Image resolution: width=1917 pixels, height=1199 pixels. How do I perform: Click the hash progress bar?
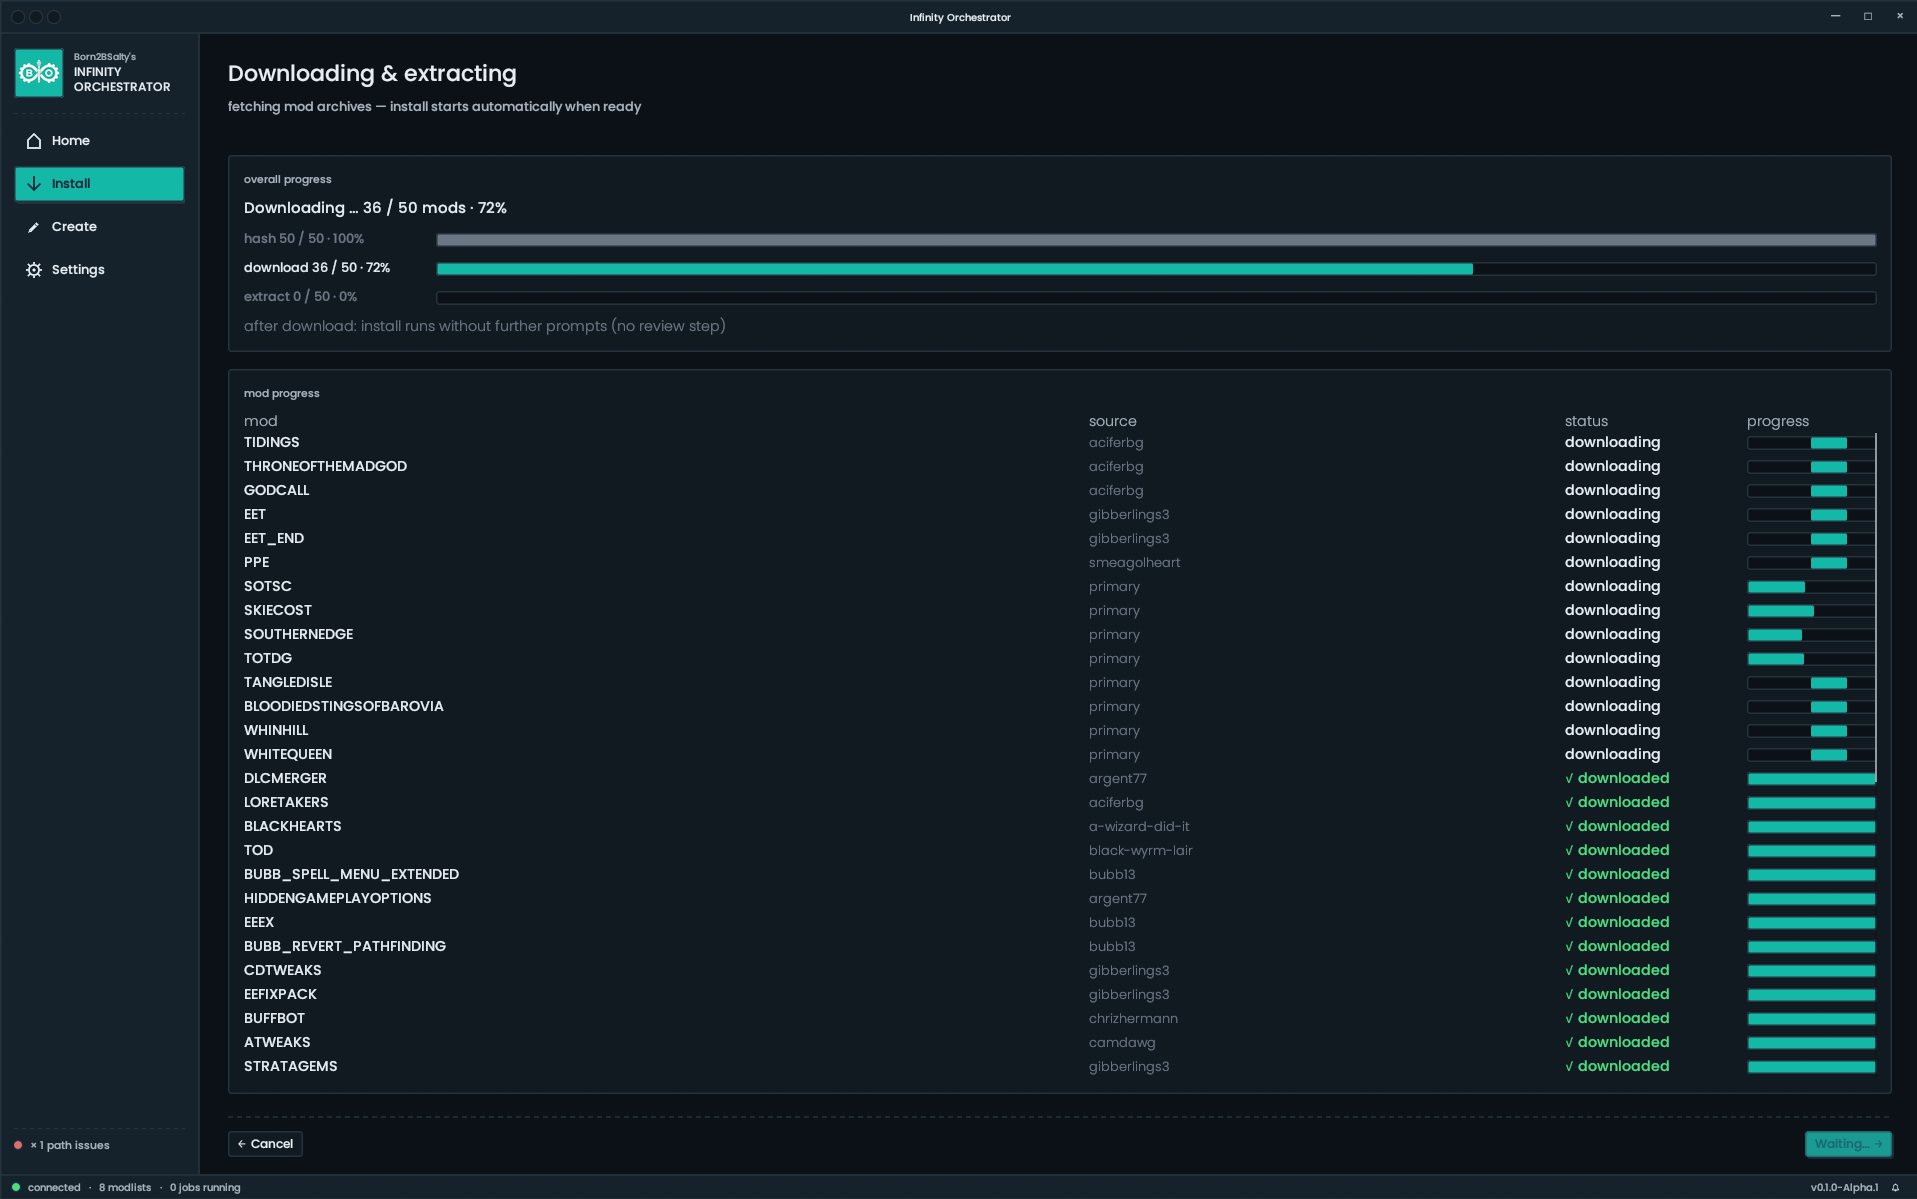click(1156, 240)
